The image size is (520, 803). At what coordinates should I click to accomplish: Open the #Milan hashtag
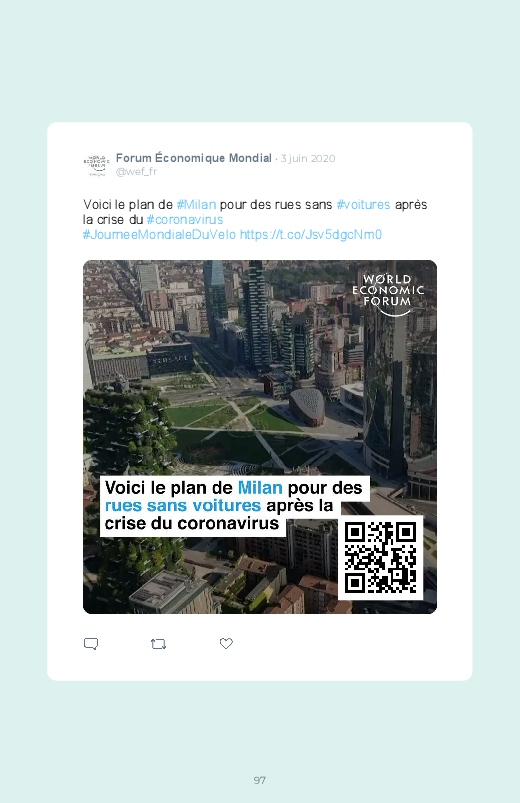[x=196, y=204]
